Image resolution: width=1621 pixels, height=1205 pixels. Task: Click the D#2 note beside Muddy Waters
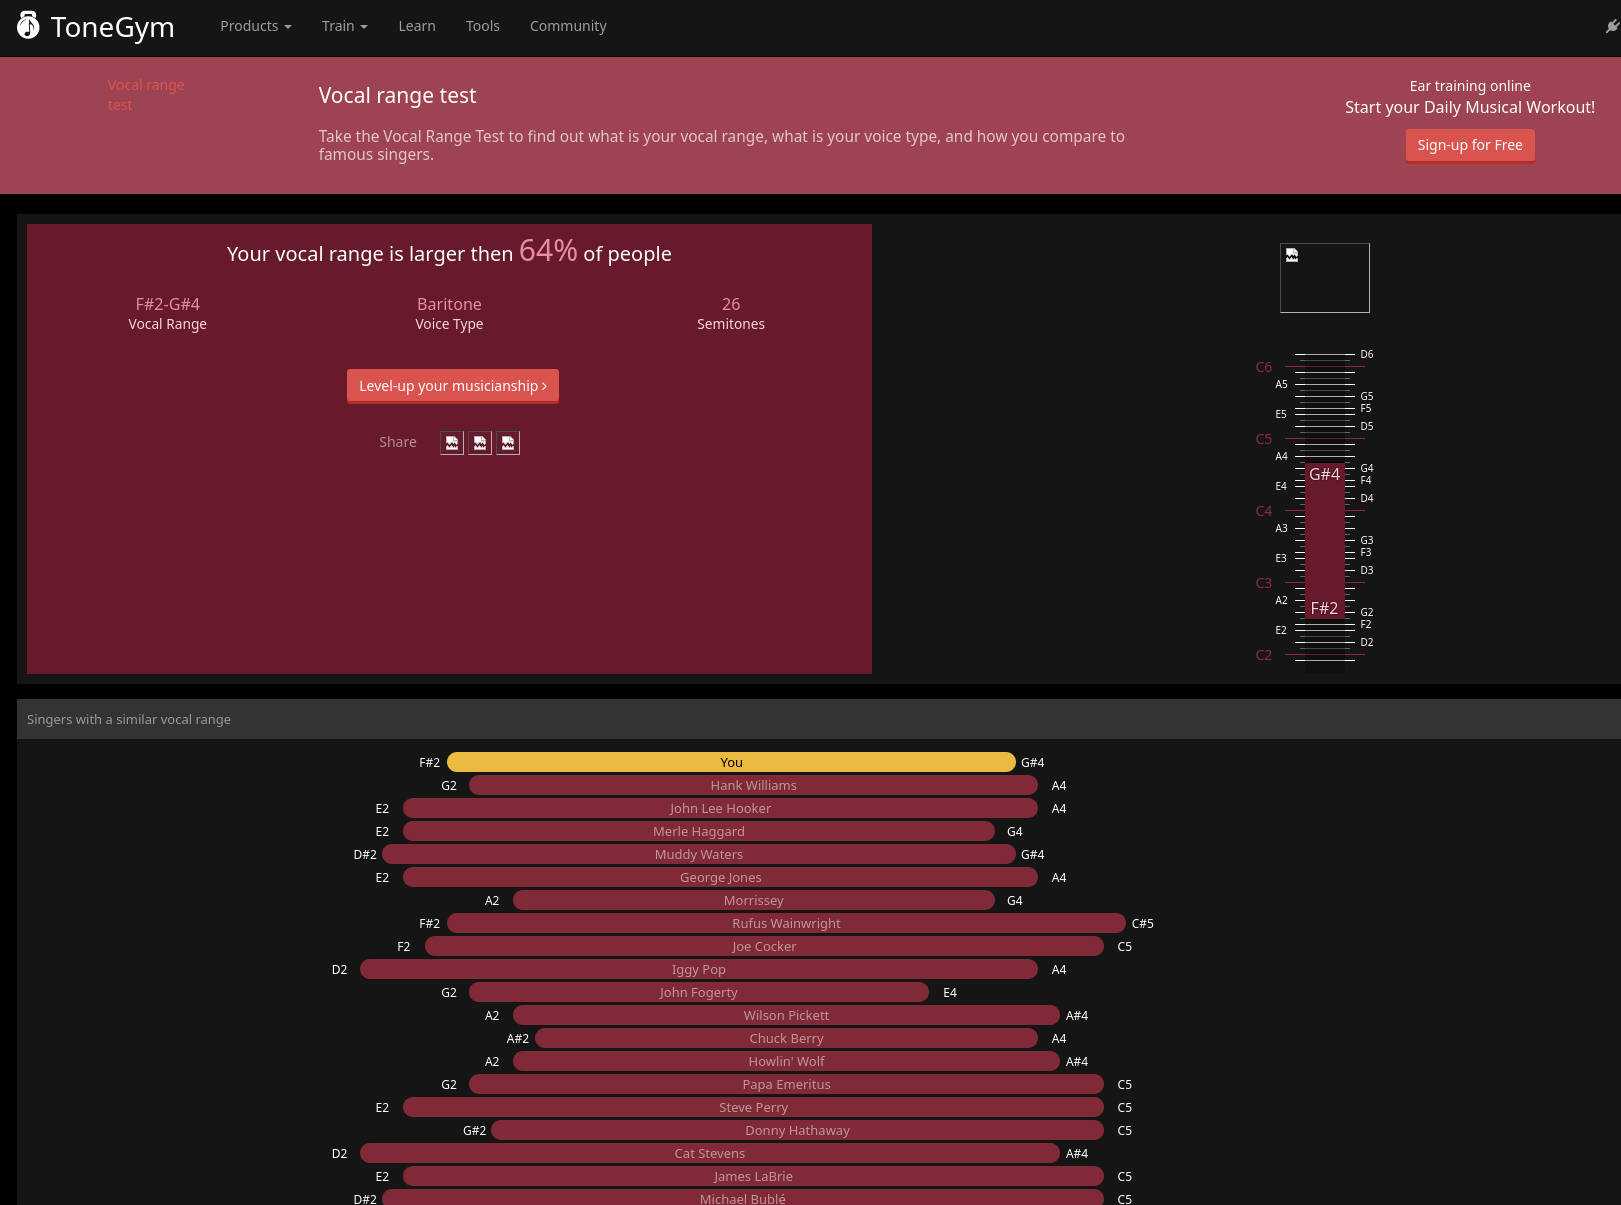(365, 854)
